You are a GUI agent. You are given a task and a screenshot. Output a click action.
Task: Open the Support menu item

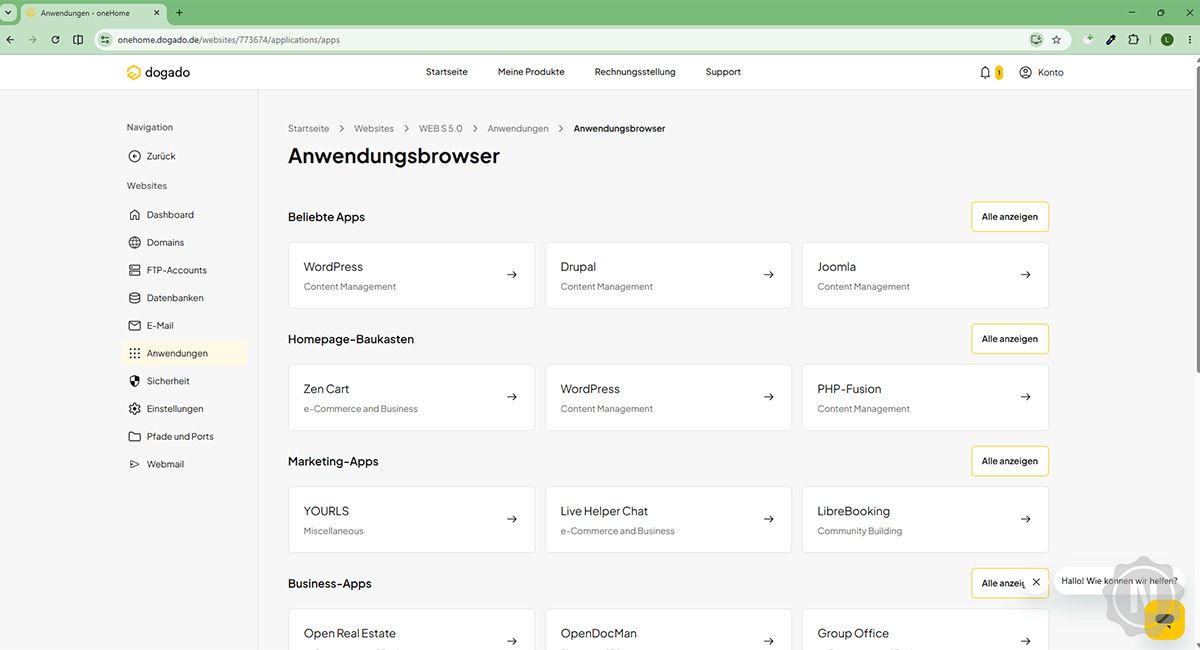point(723,72)
